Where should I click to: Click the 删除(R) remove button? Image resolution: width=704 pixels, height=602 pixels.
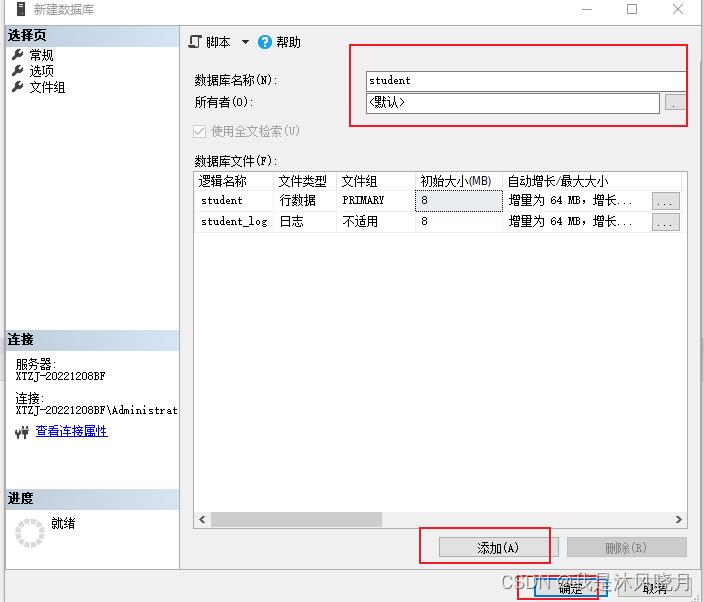[x=626, y=548]
